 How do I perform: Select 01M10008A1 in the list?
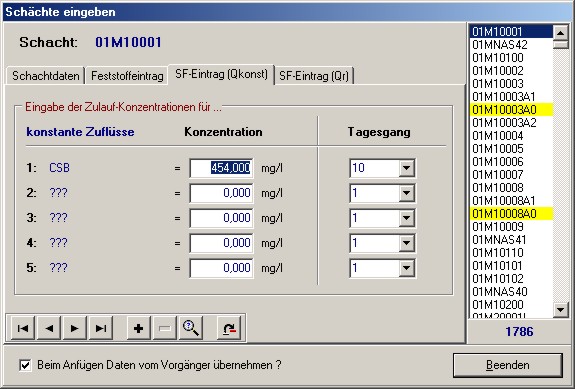(x=511, y=201)
